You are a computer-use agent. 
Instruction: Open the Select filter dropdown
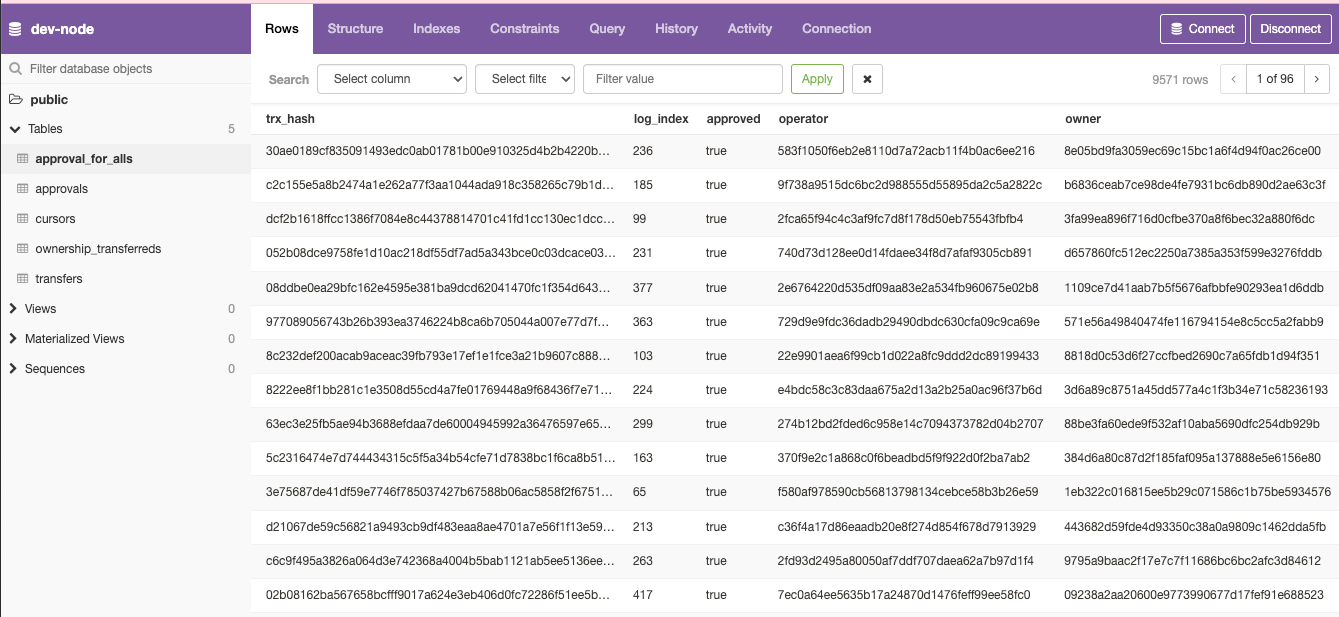pos(524,79)
